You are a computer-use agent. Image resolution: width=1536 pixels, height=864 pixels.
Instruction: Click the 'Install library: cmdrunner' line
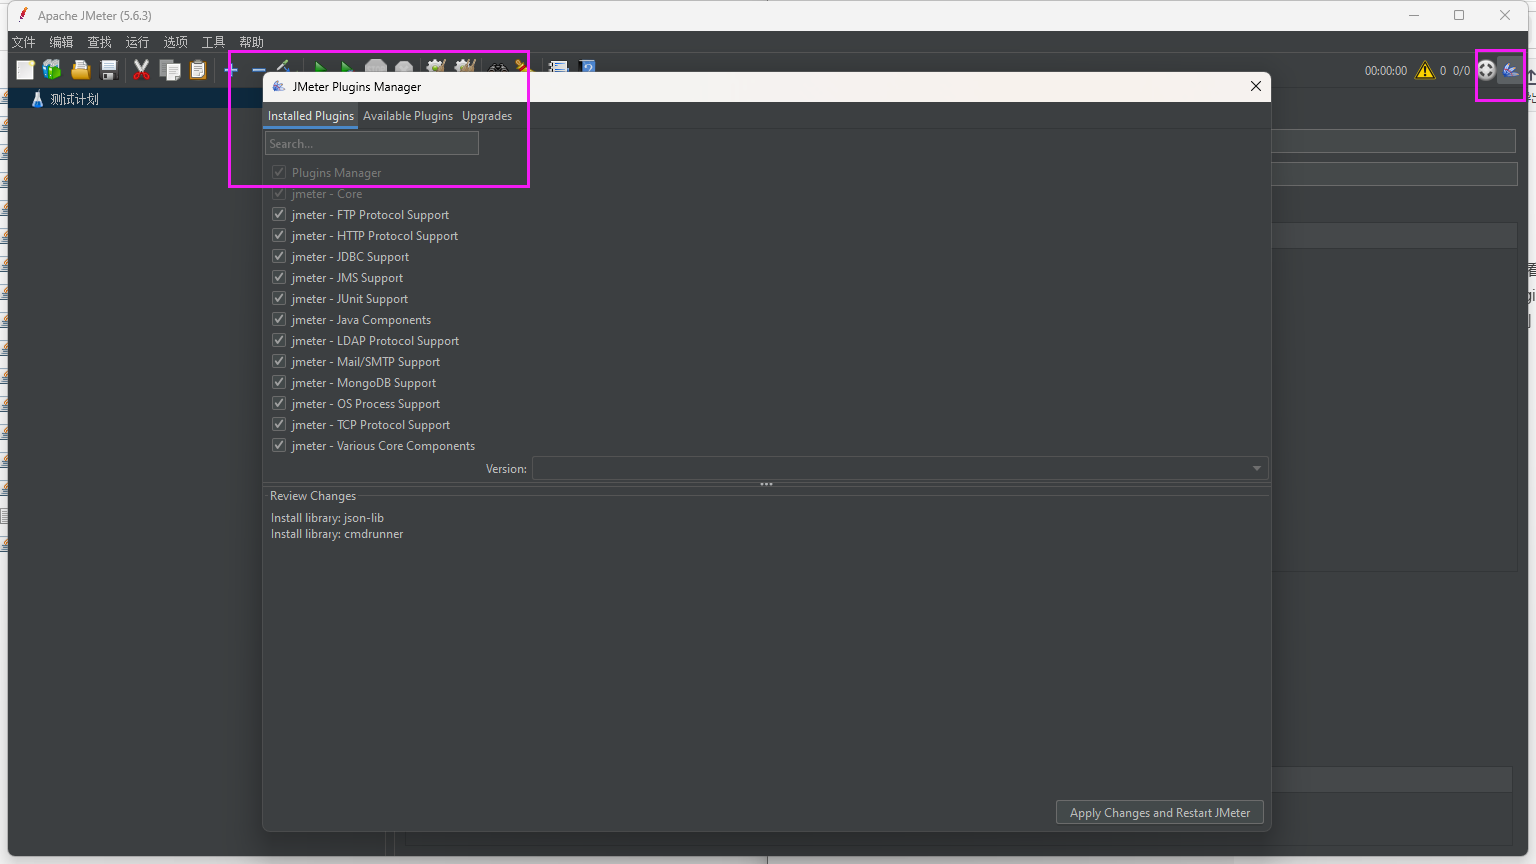pyautogui.click(x=337, y=534)
